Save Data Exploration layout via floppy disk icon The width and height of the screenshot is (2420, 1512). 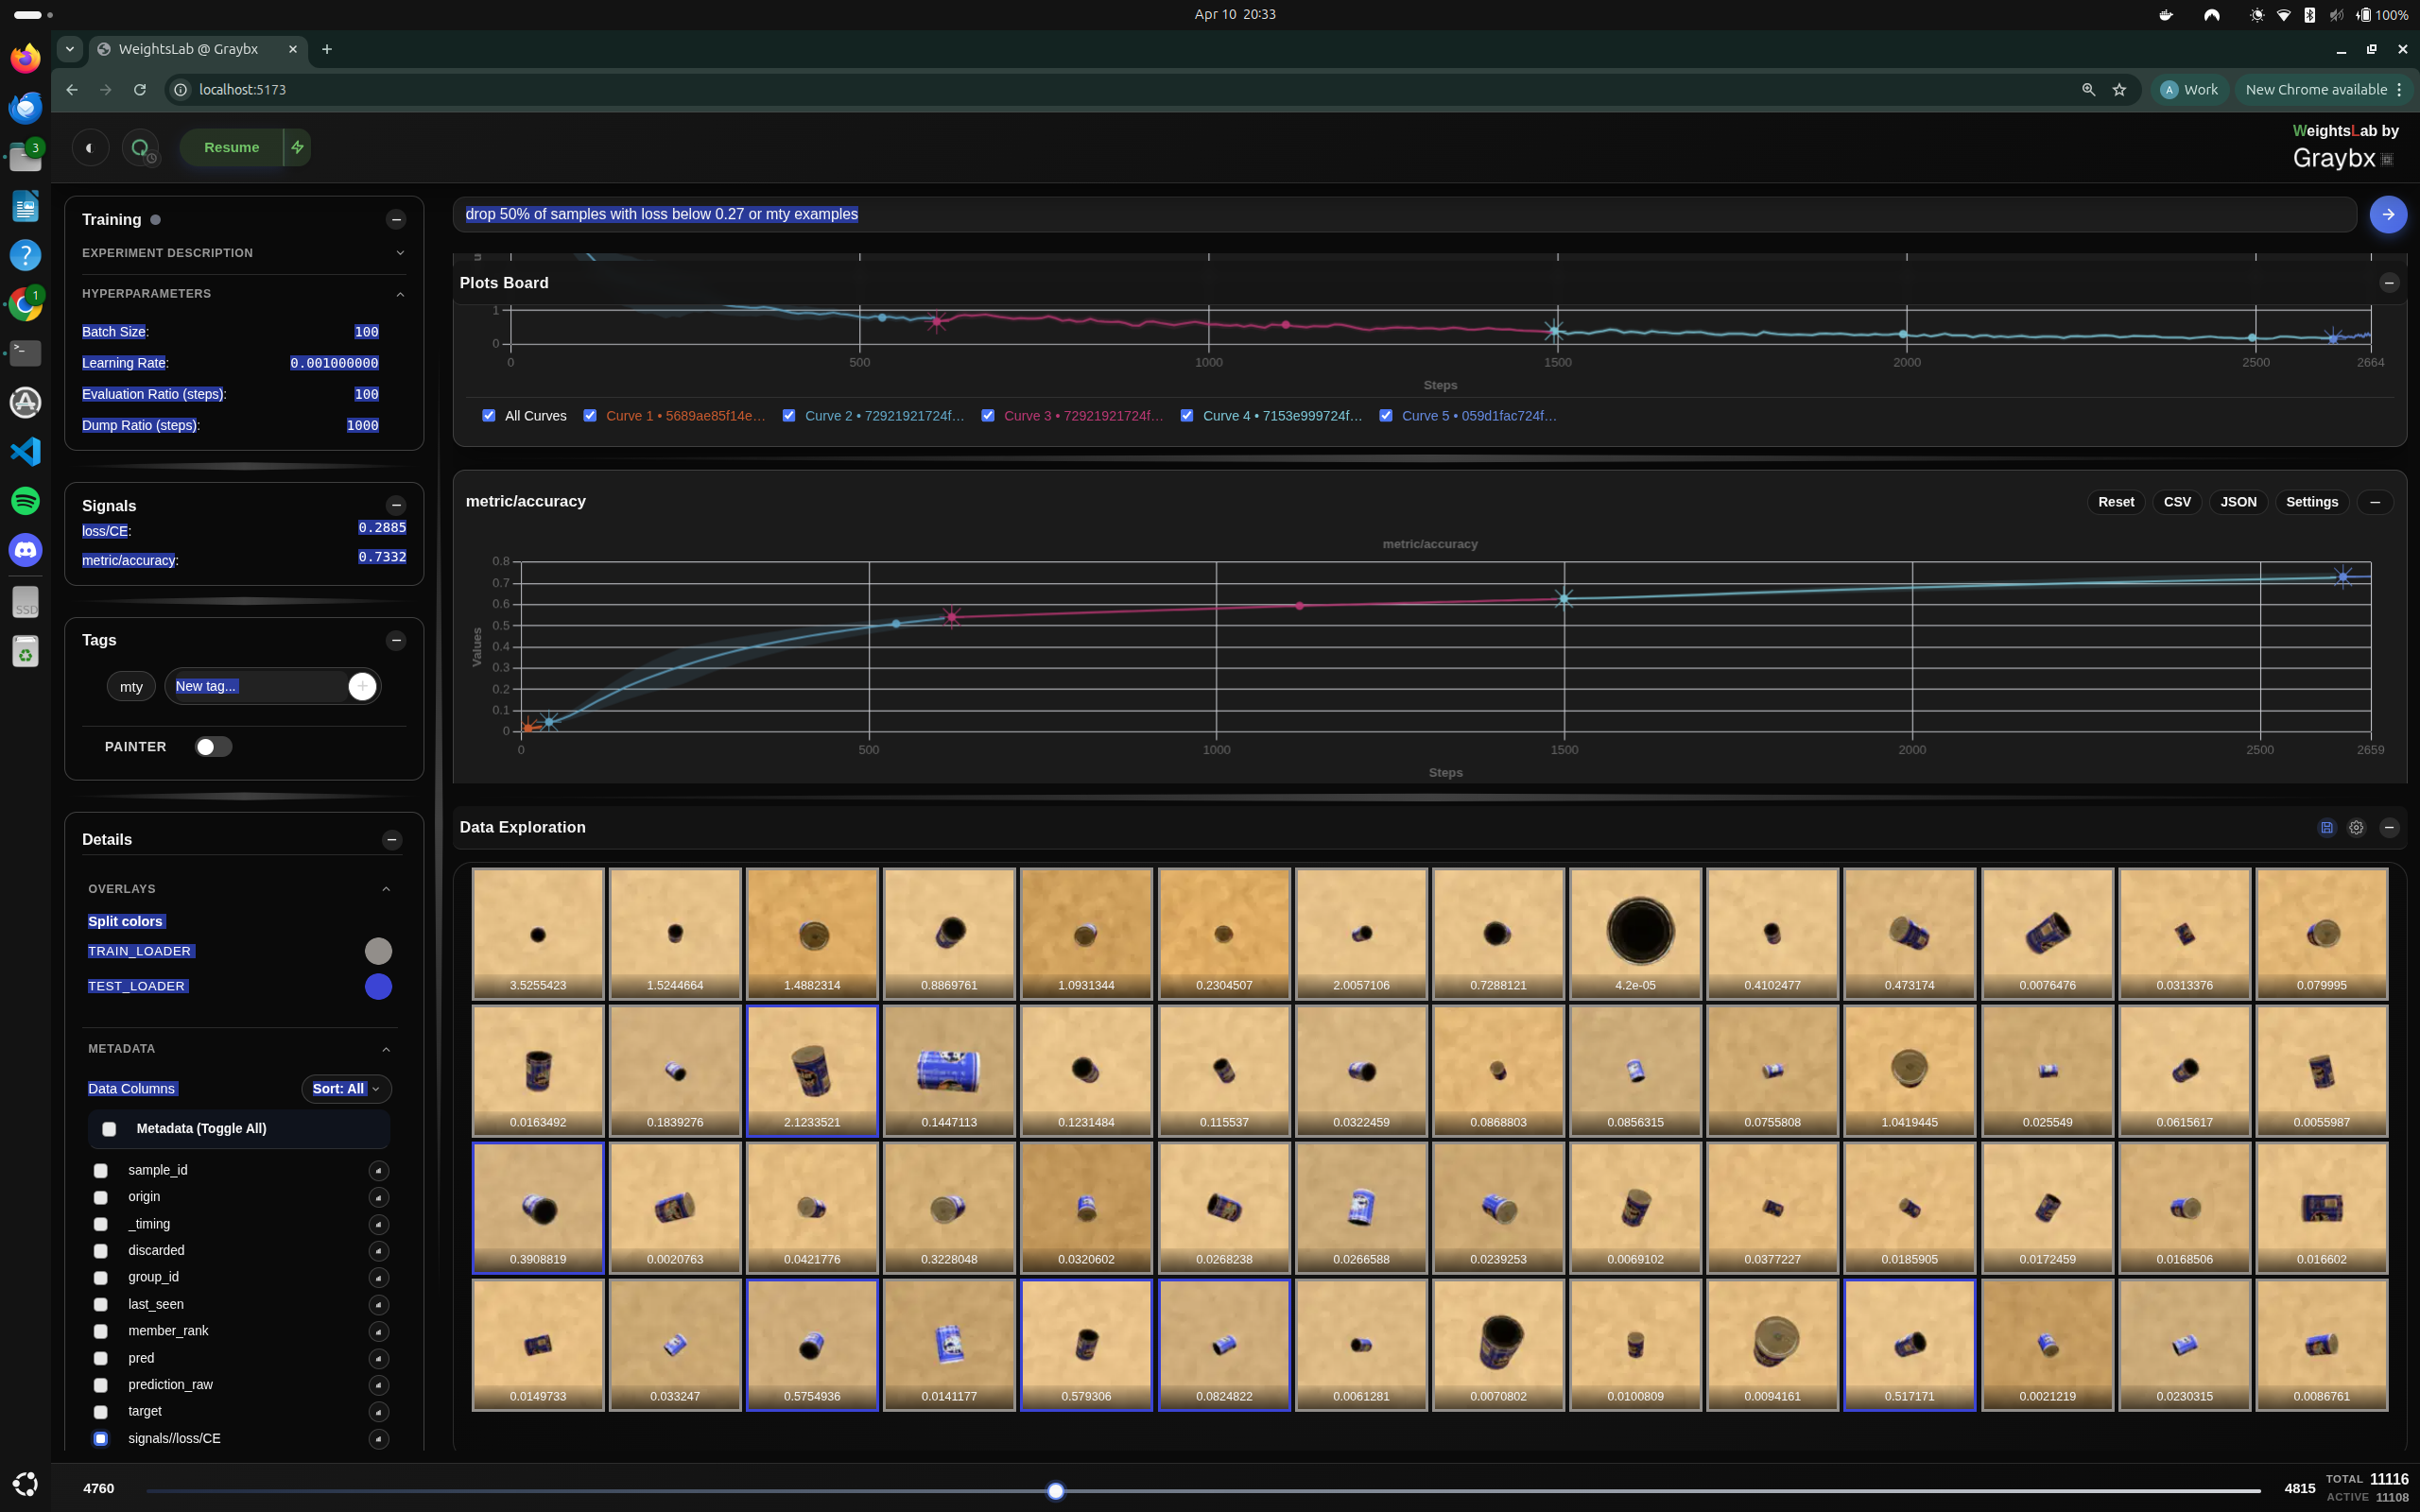(x=2327, y=828)
